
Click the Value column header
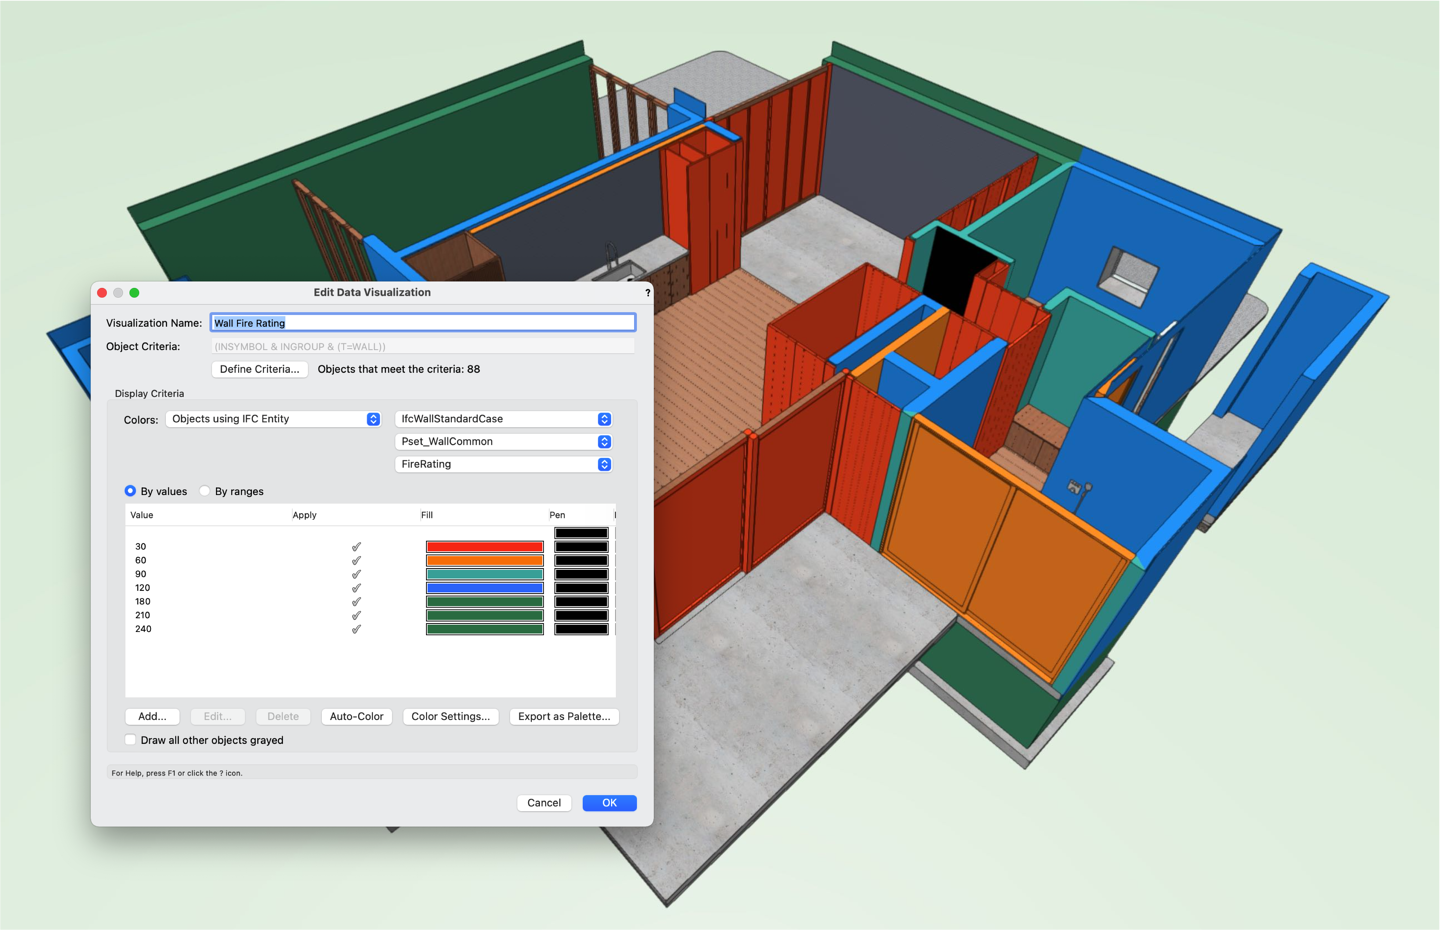coord(142,515)
